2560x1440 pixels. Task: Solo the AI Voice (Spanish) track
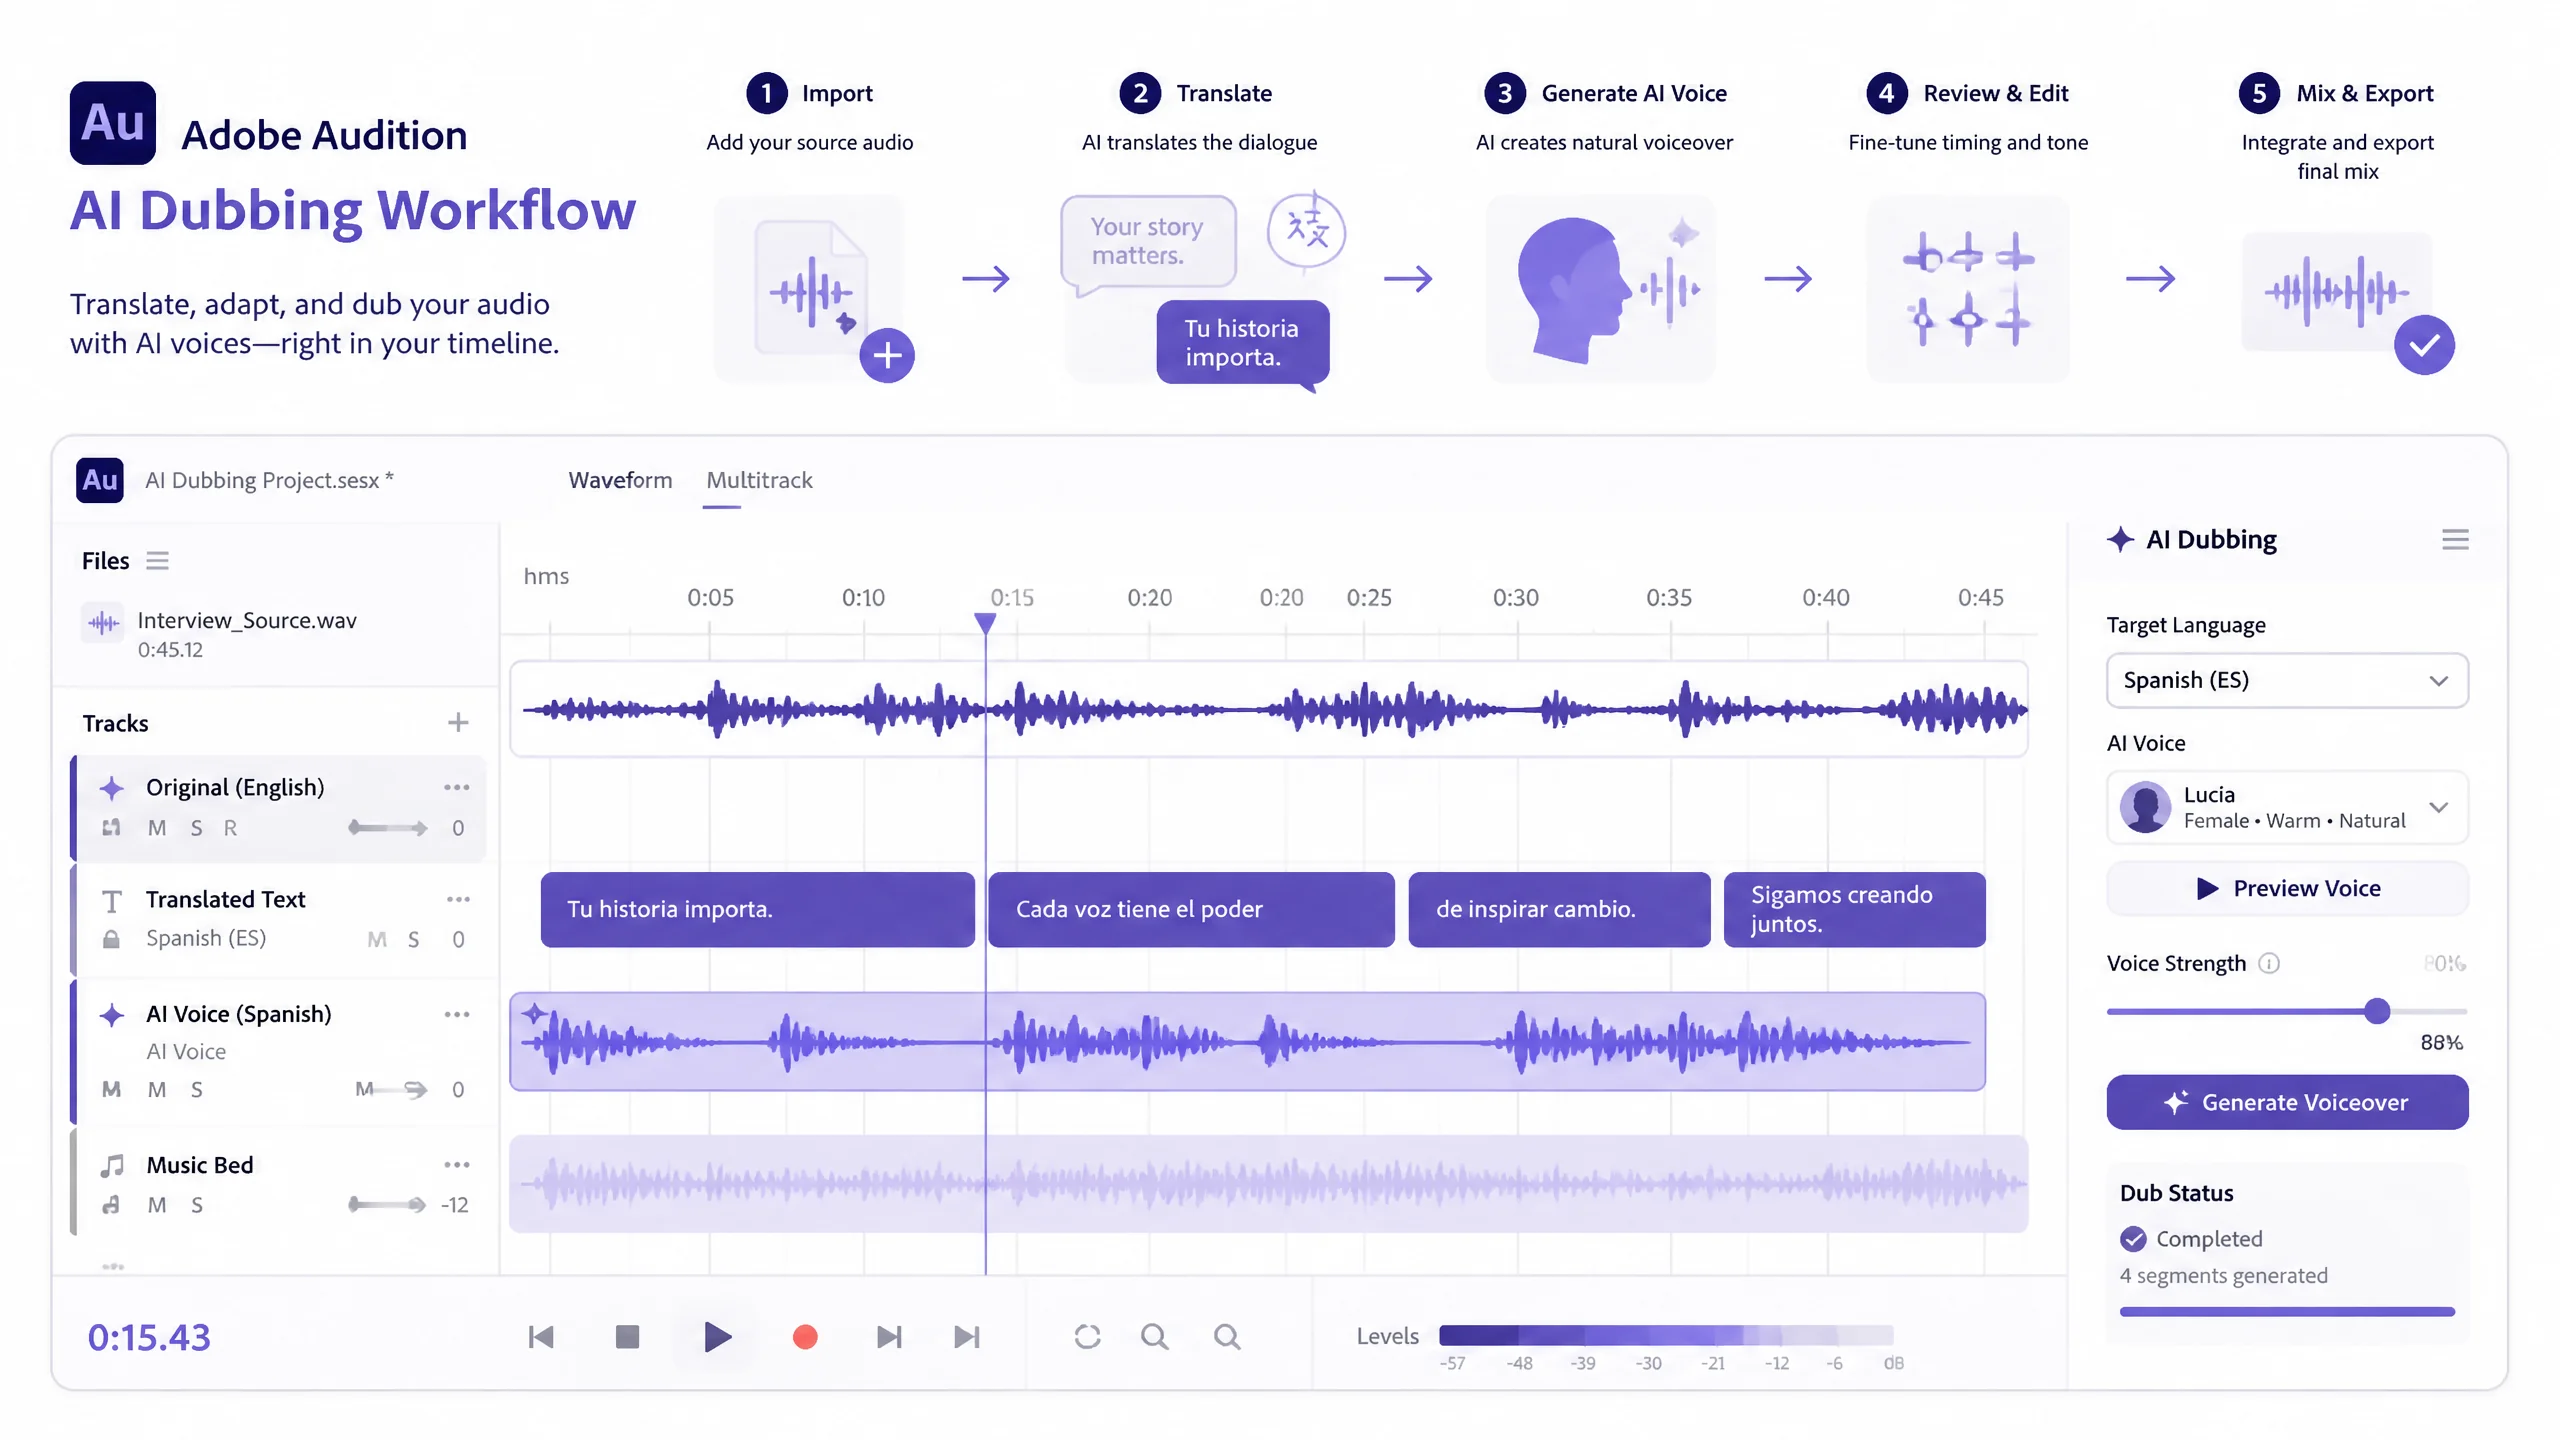click(x=196, y=1089)
